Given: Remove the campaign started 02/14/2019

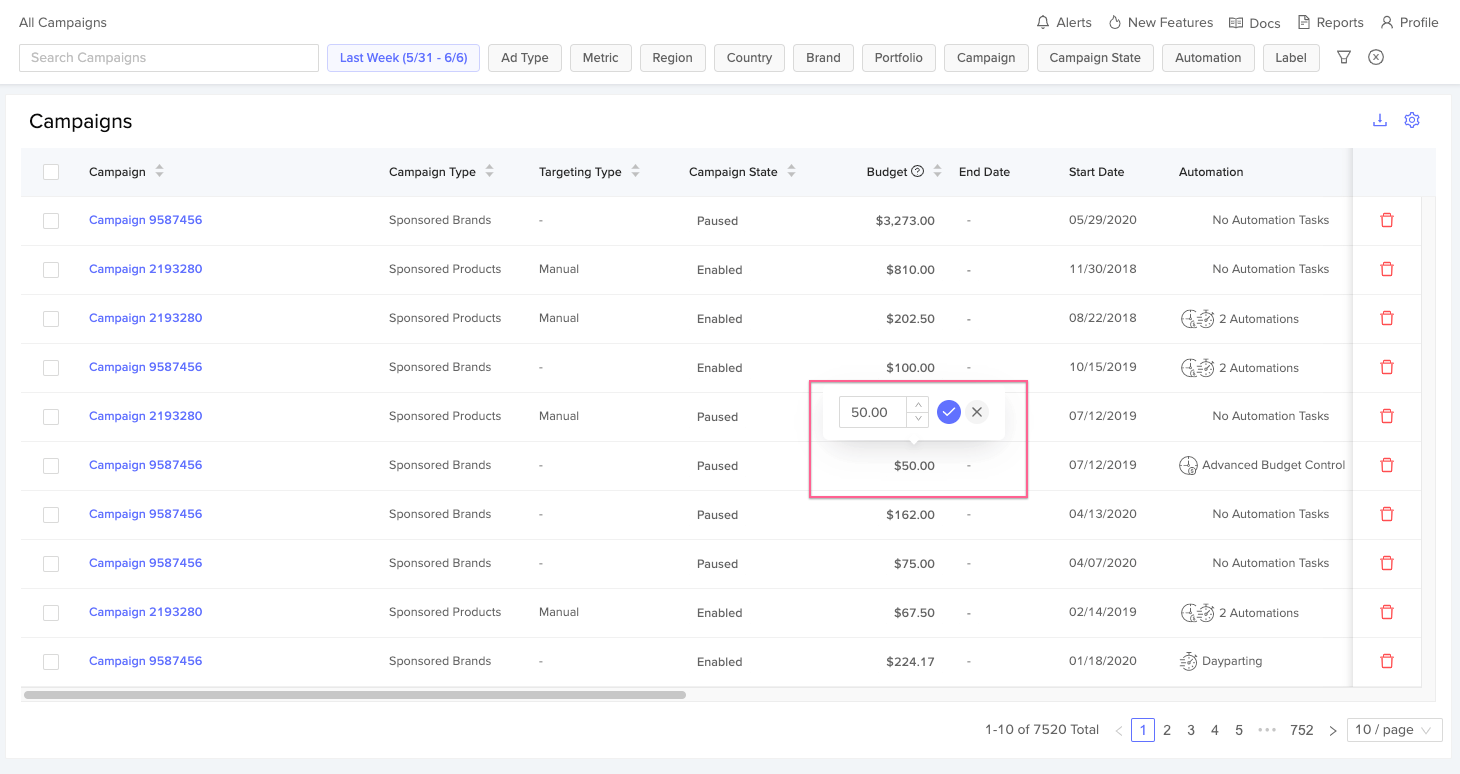Looking at the screenshot, I should pos(1387,612).
